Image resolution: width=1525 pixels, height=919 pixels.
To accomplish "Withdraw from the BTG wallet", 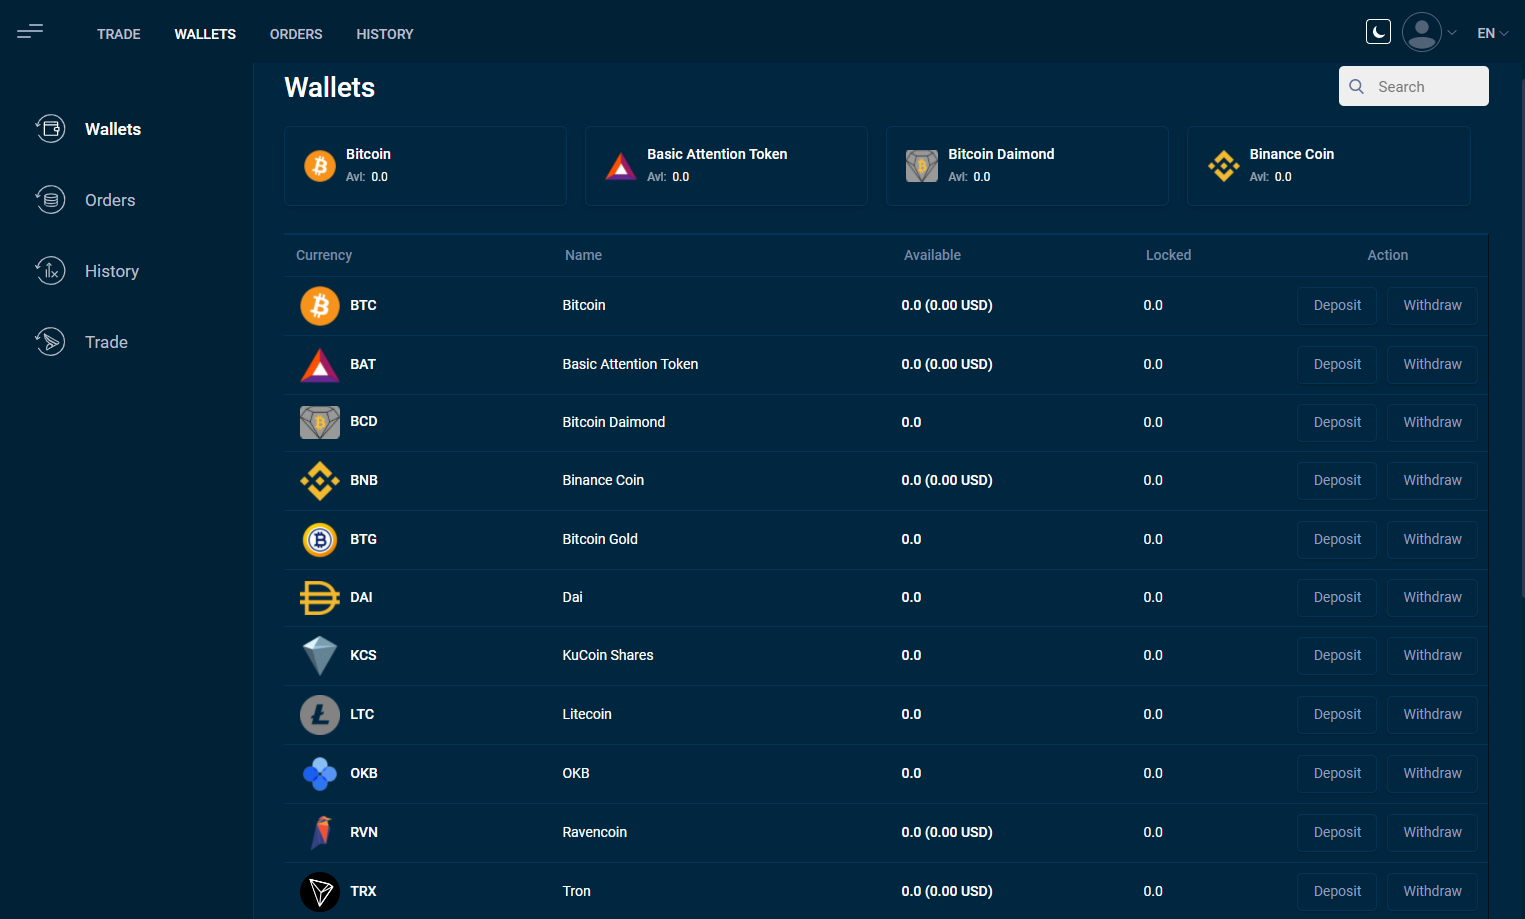I will (1432, 539).
